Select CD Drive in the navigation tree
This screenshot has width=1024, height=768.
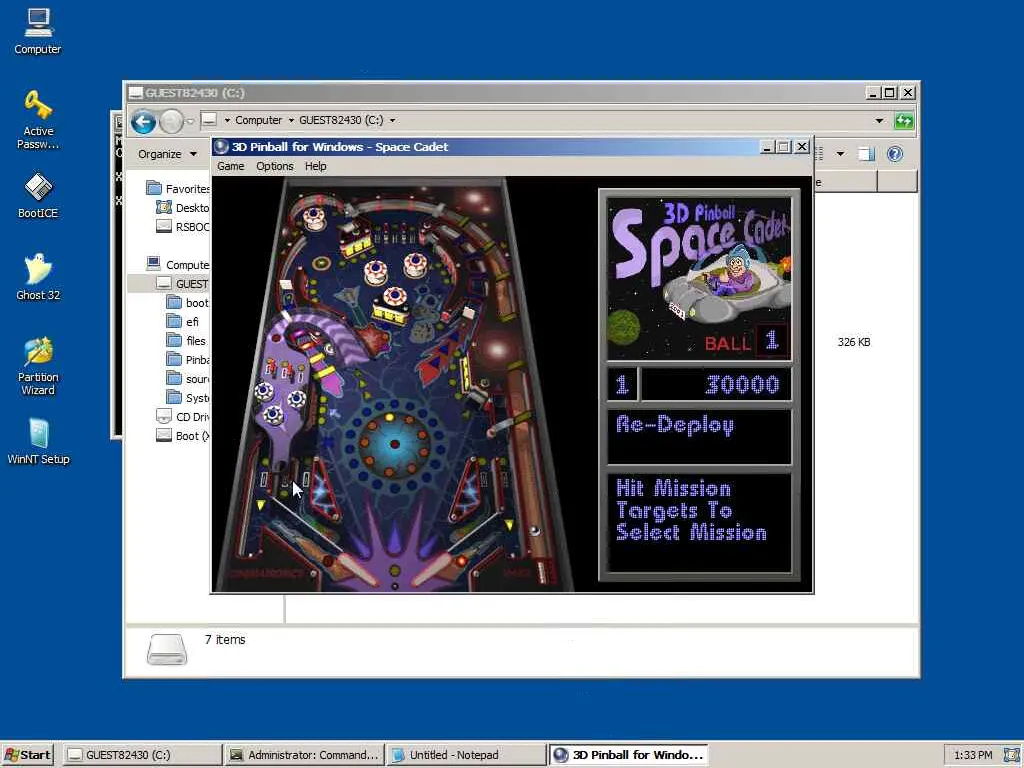[183, 417]
